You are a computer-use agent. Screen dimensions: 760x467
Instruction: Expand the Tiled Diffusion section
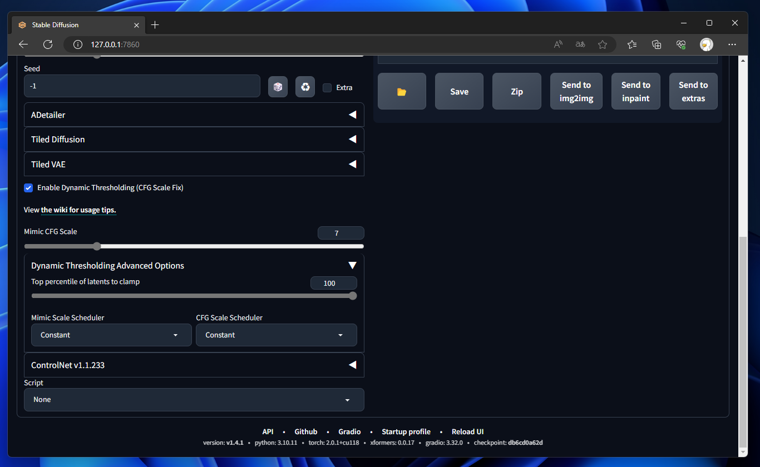[194, 140]
